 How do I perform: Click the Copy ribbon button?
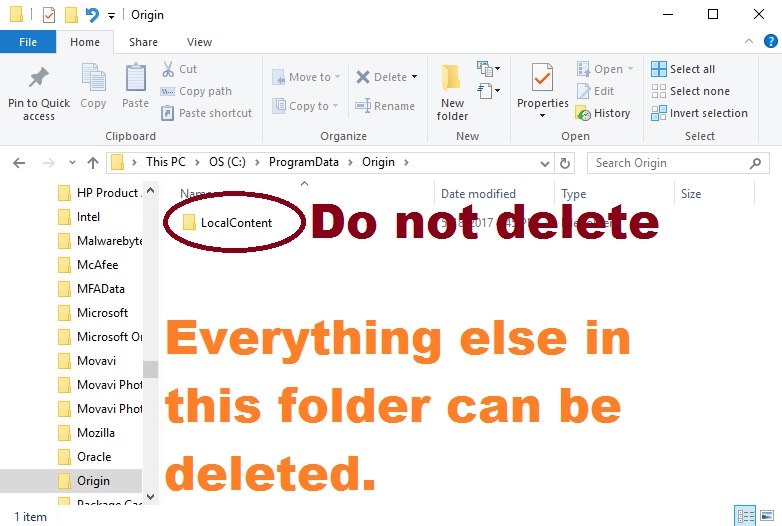[93, 86]
